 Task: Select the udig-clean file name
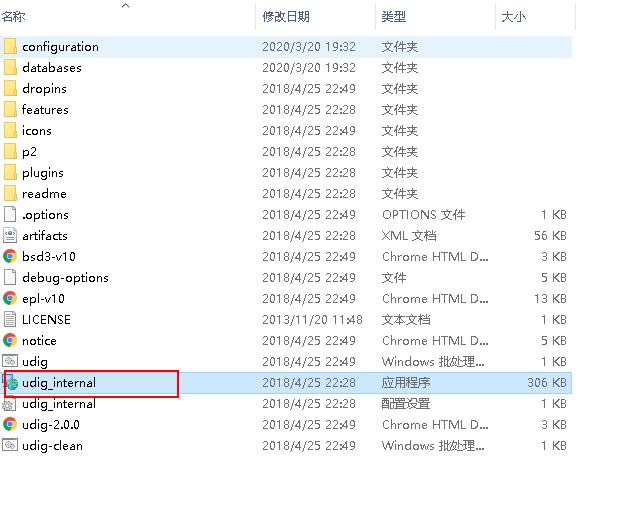(52, 446)
